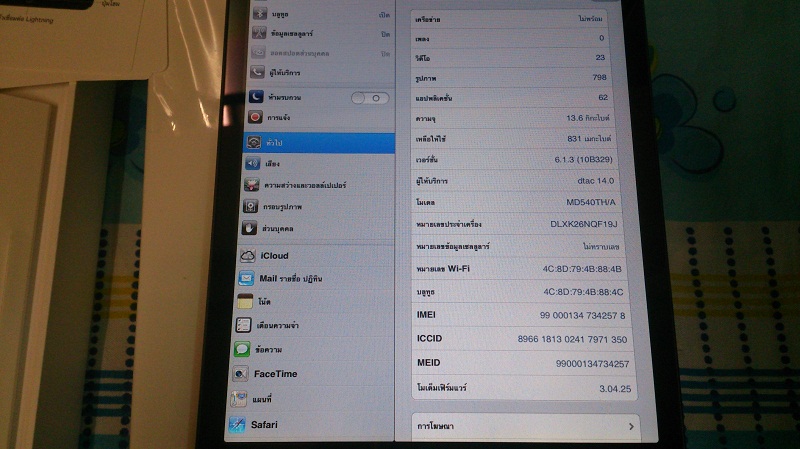Click the model value 'MD540TH/A'
Image resolution: width=800 pixels, height=449 pixels.
(591, 202)
